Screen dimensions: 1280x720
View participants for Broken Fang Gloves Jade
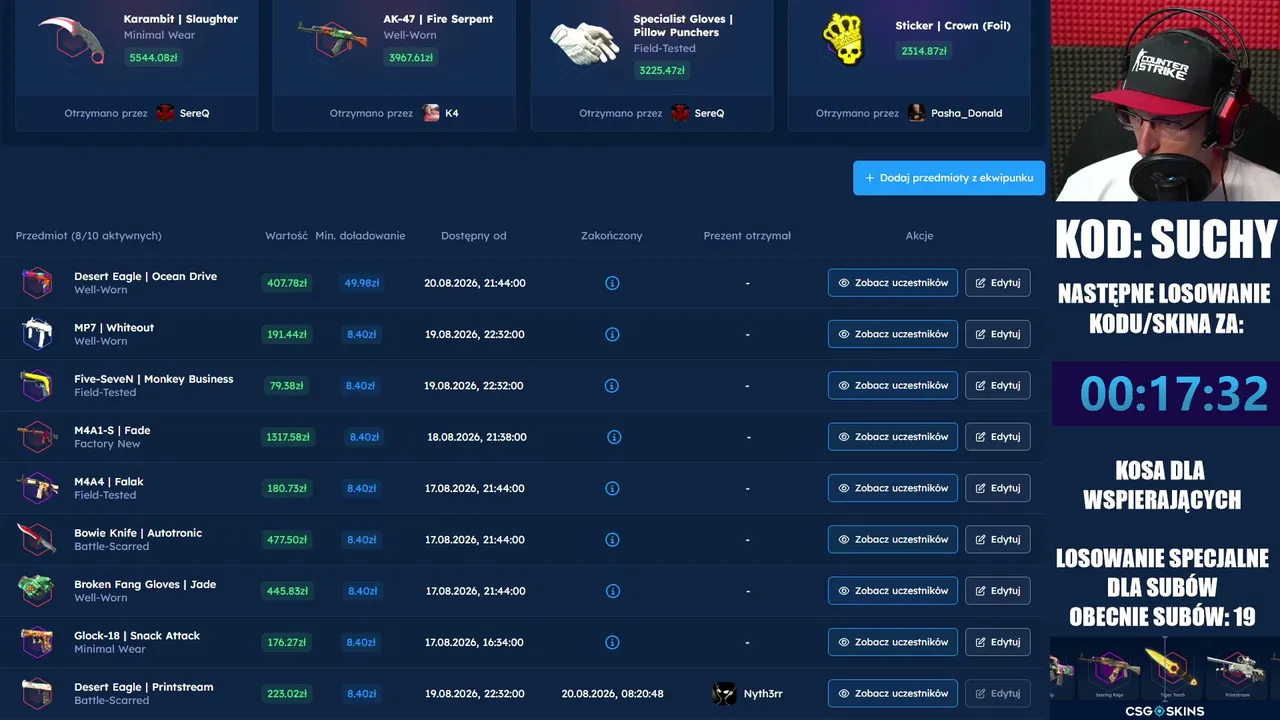(893, 591)
